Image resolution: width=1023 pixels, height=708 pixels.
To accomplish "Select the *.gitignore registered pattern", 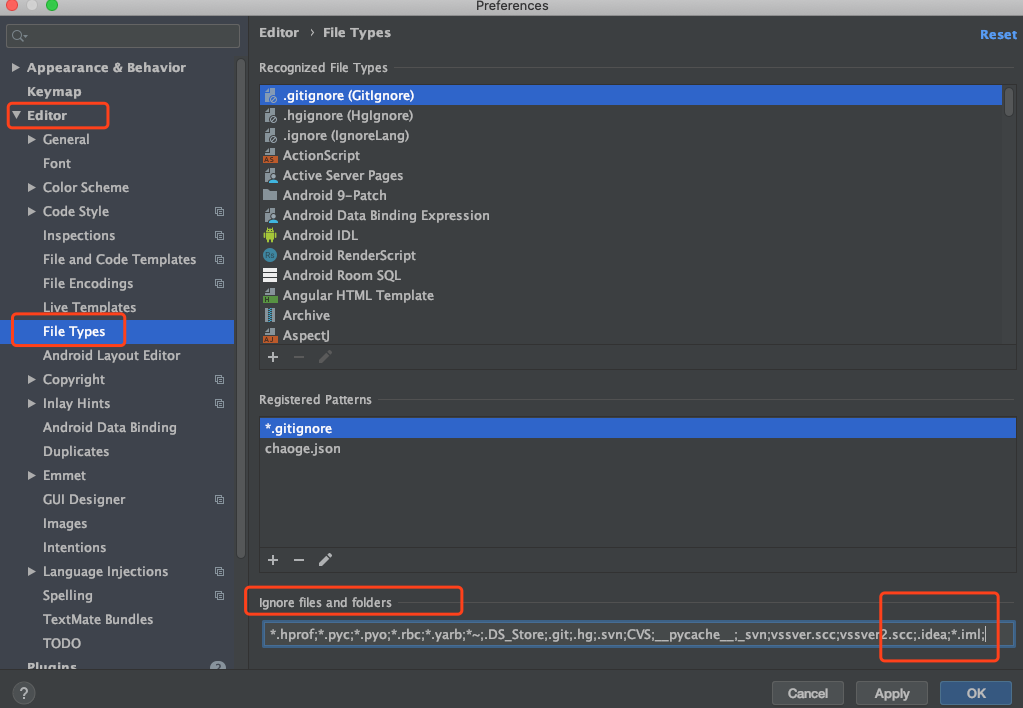I will (x=637, y=429).
